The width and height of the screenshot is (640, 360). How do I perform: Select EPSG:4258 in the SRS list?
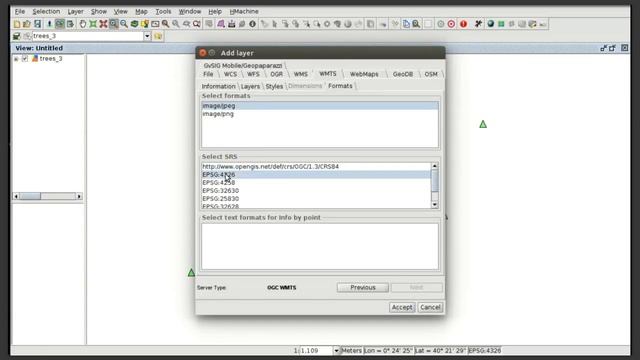[316, 182]
